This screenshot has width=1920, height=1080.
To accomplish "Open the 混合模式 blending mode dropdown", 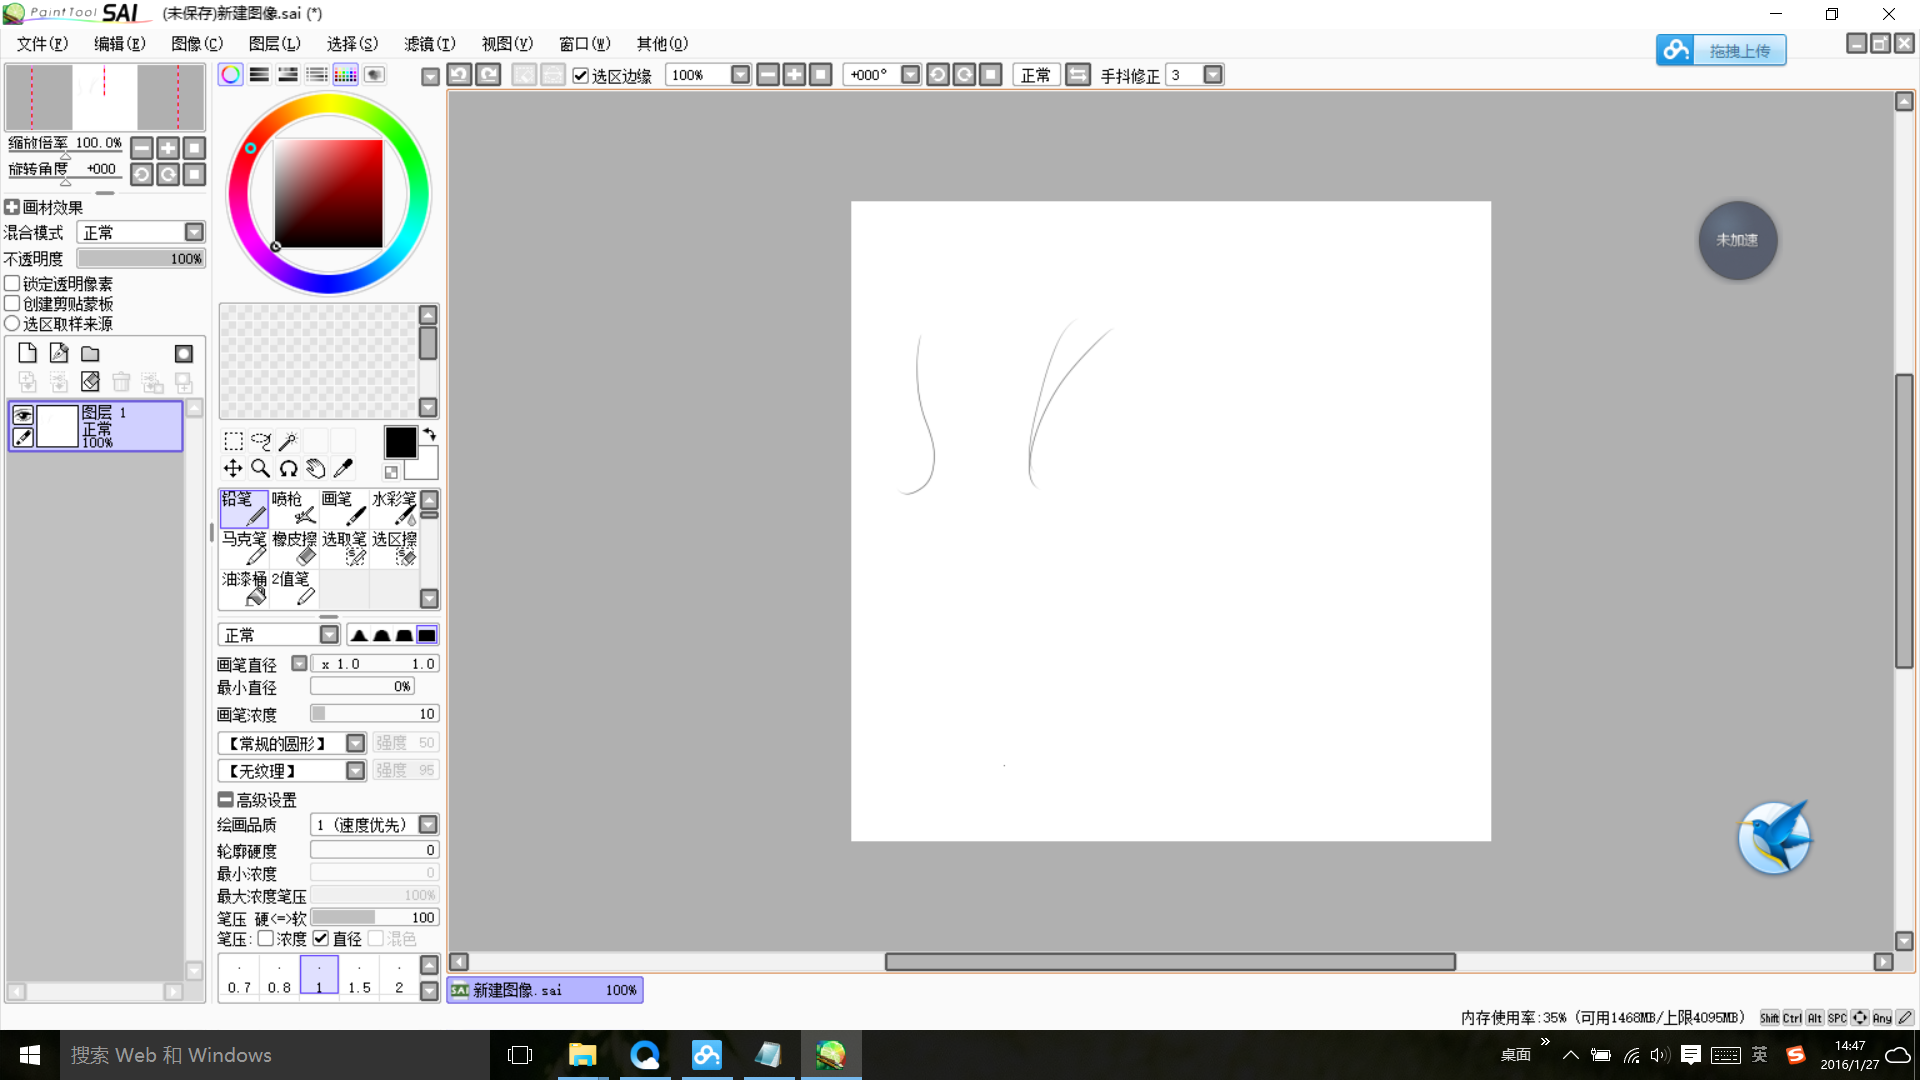I will (194, 231).
